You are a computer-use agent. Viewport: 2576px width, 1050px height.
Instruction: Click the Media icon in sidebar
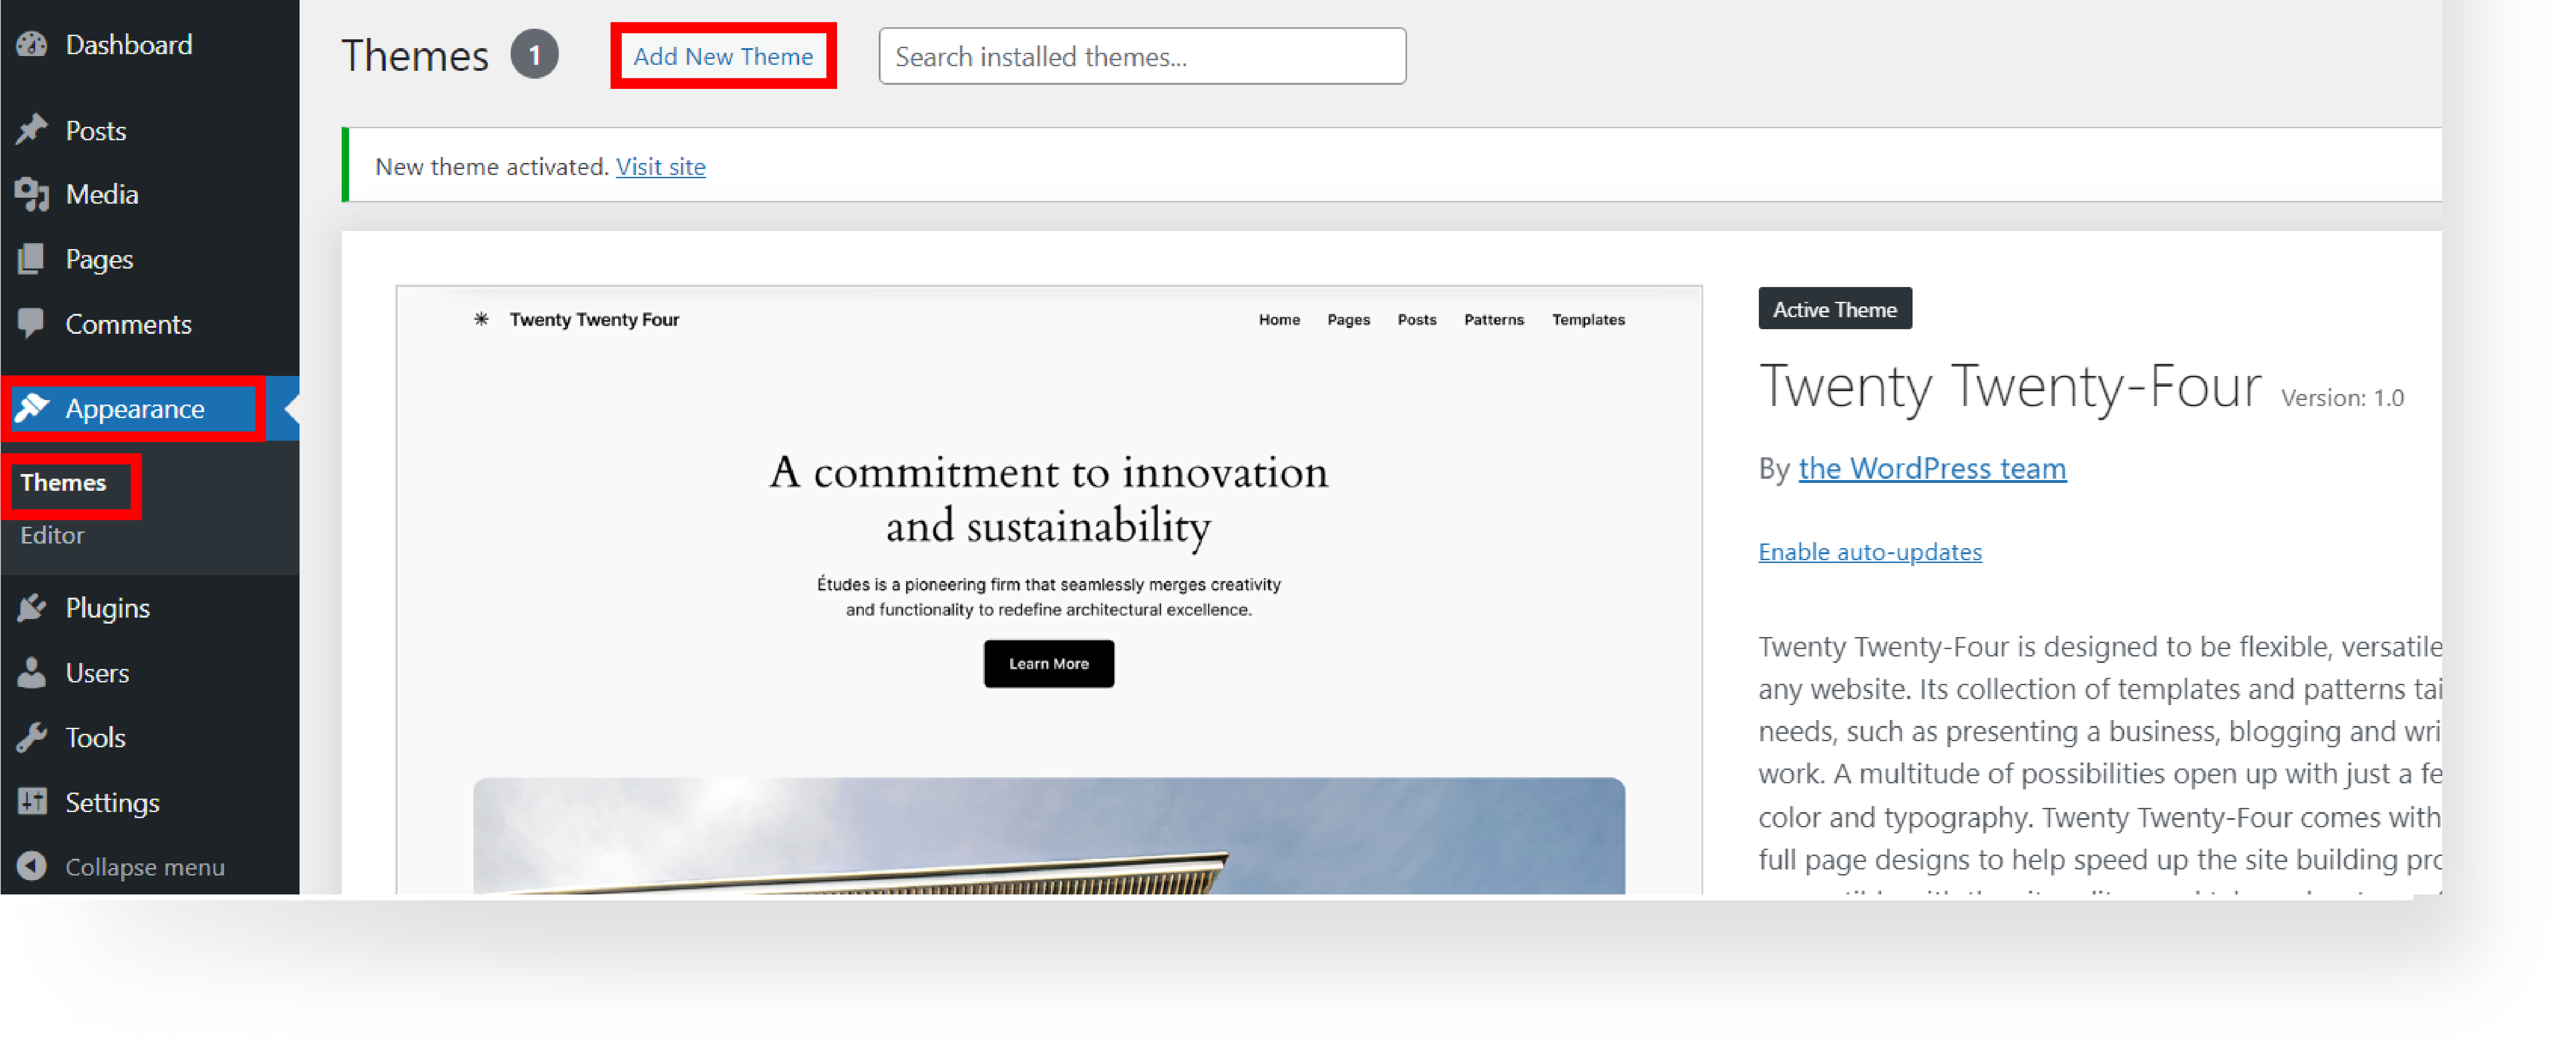pyautogui.click(x=32, y=194)
